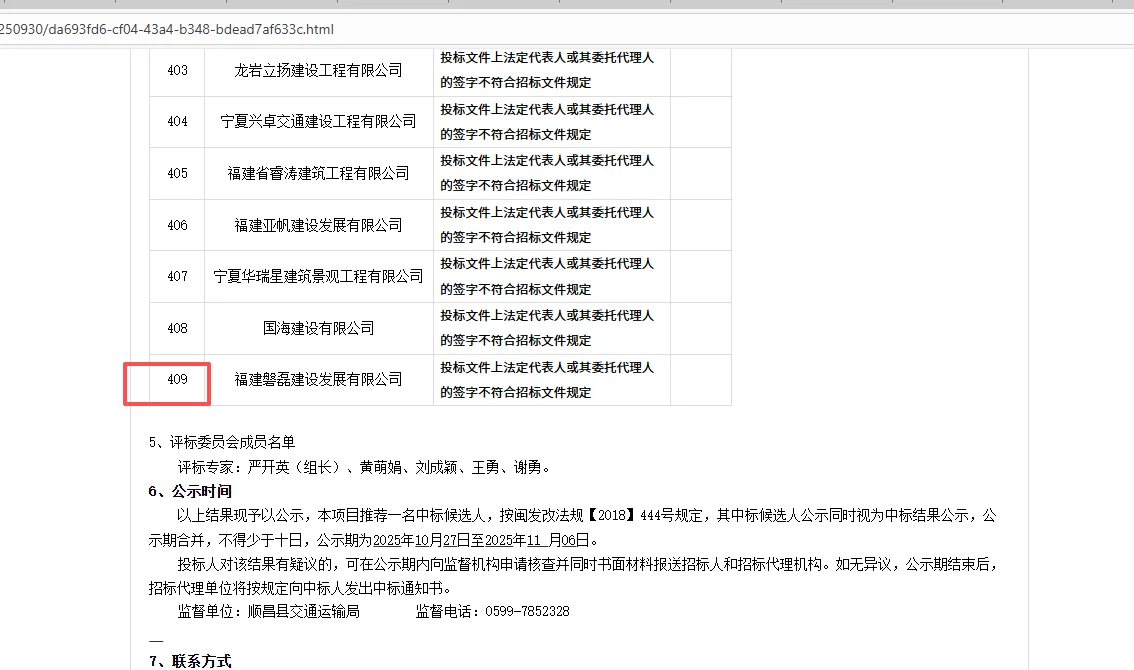The width and height of the screenshot is (1134, 670).
Task: Select company name 龙岩立扬建设工程有限公司
Action: [318, 70]
